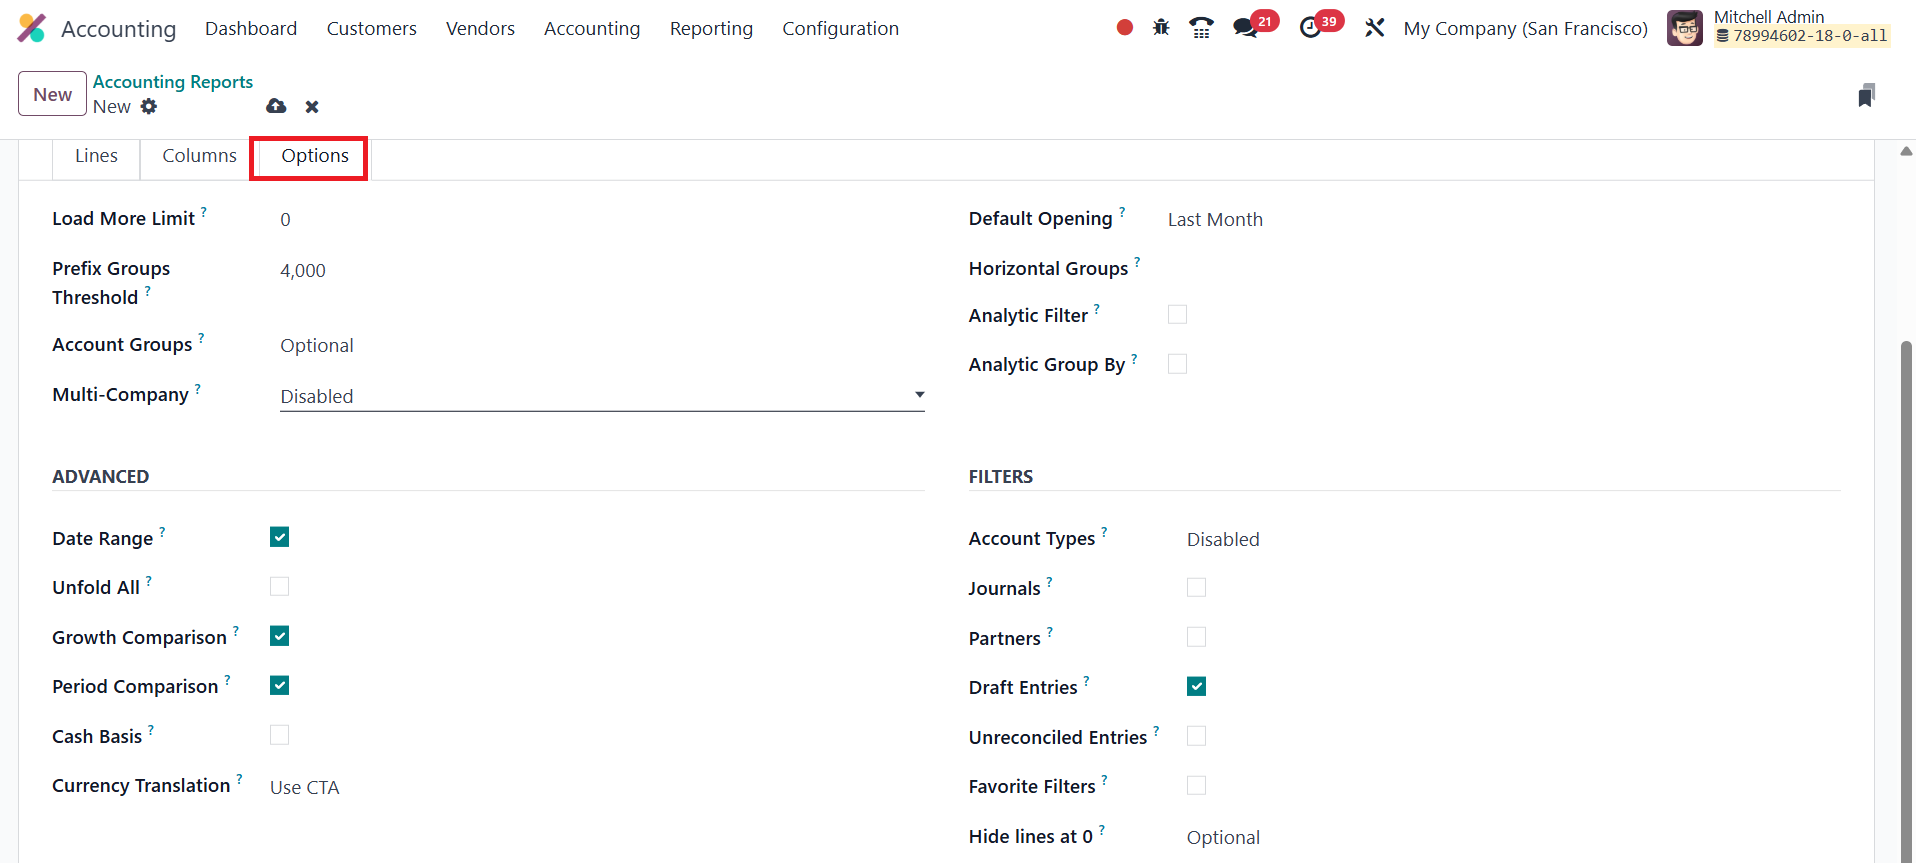Open the gear actions menu beside New
The width and height of the screenshot is (1916, 863).
point(149,106)
